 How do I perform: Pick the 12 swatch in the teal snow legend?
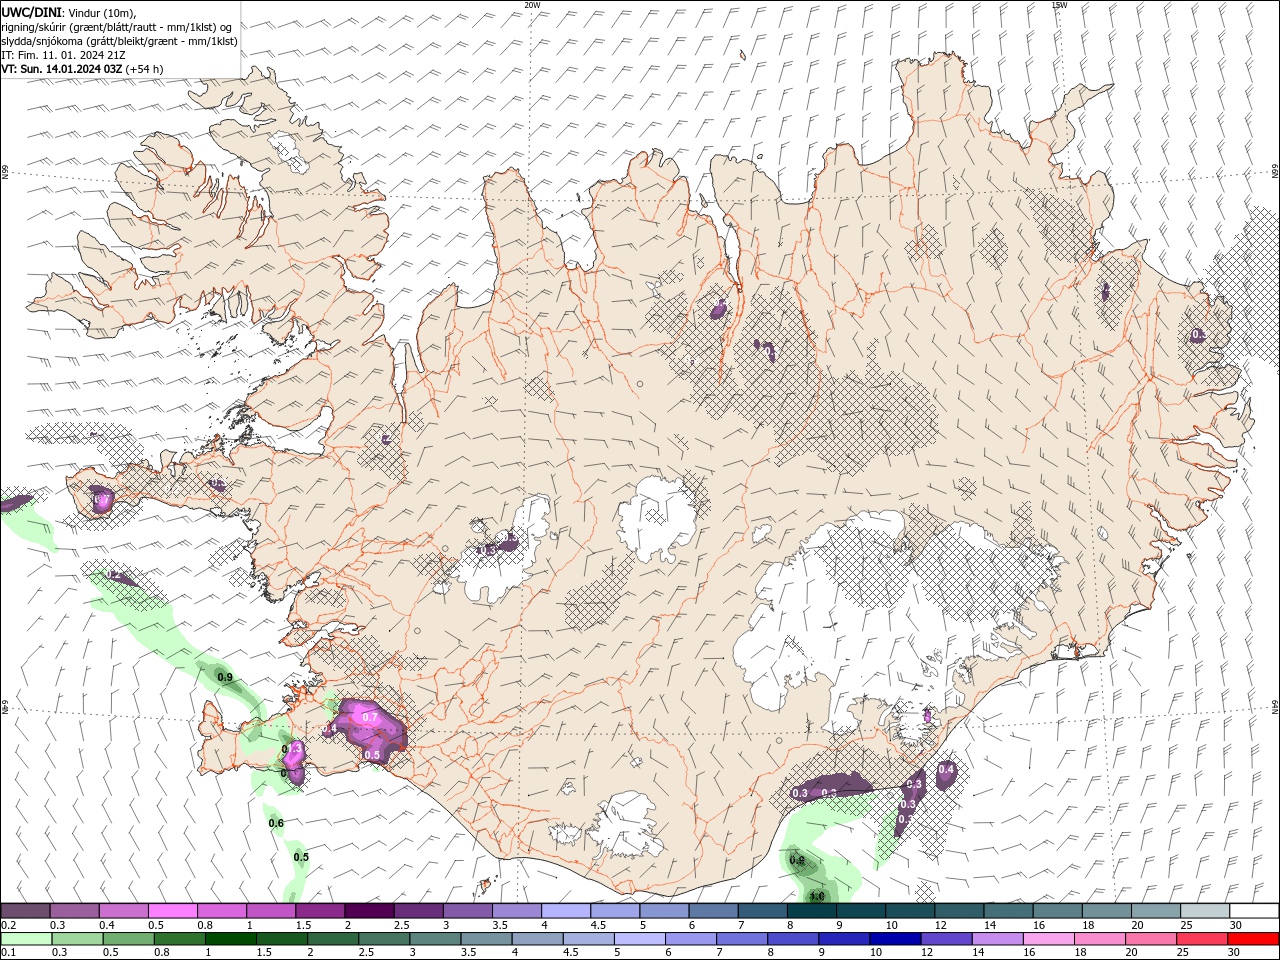pyautogui.click(x=958, y=911)
